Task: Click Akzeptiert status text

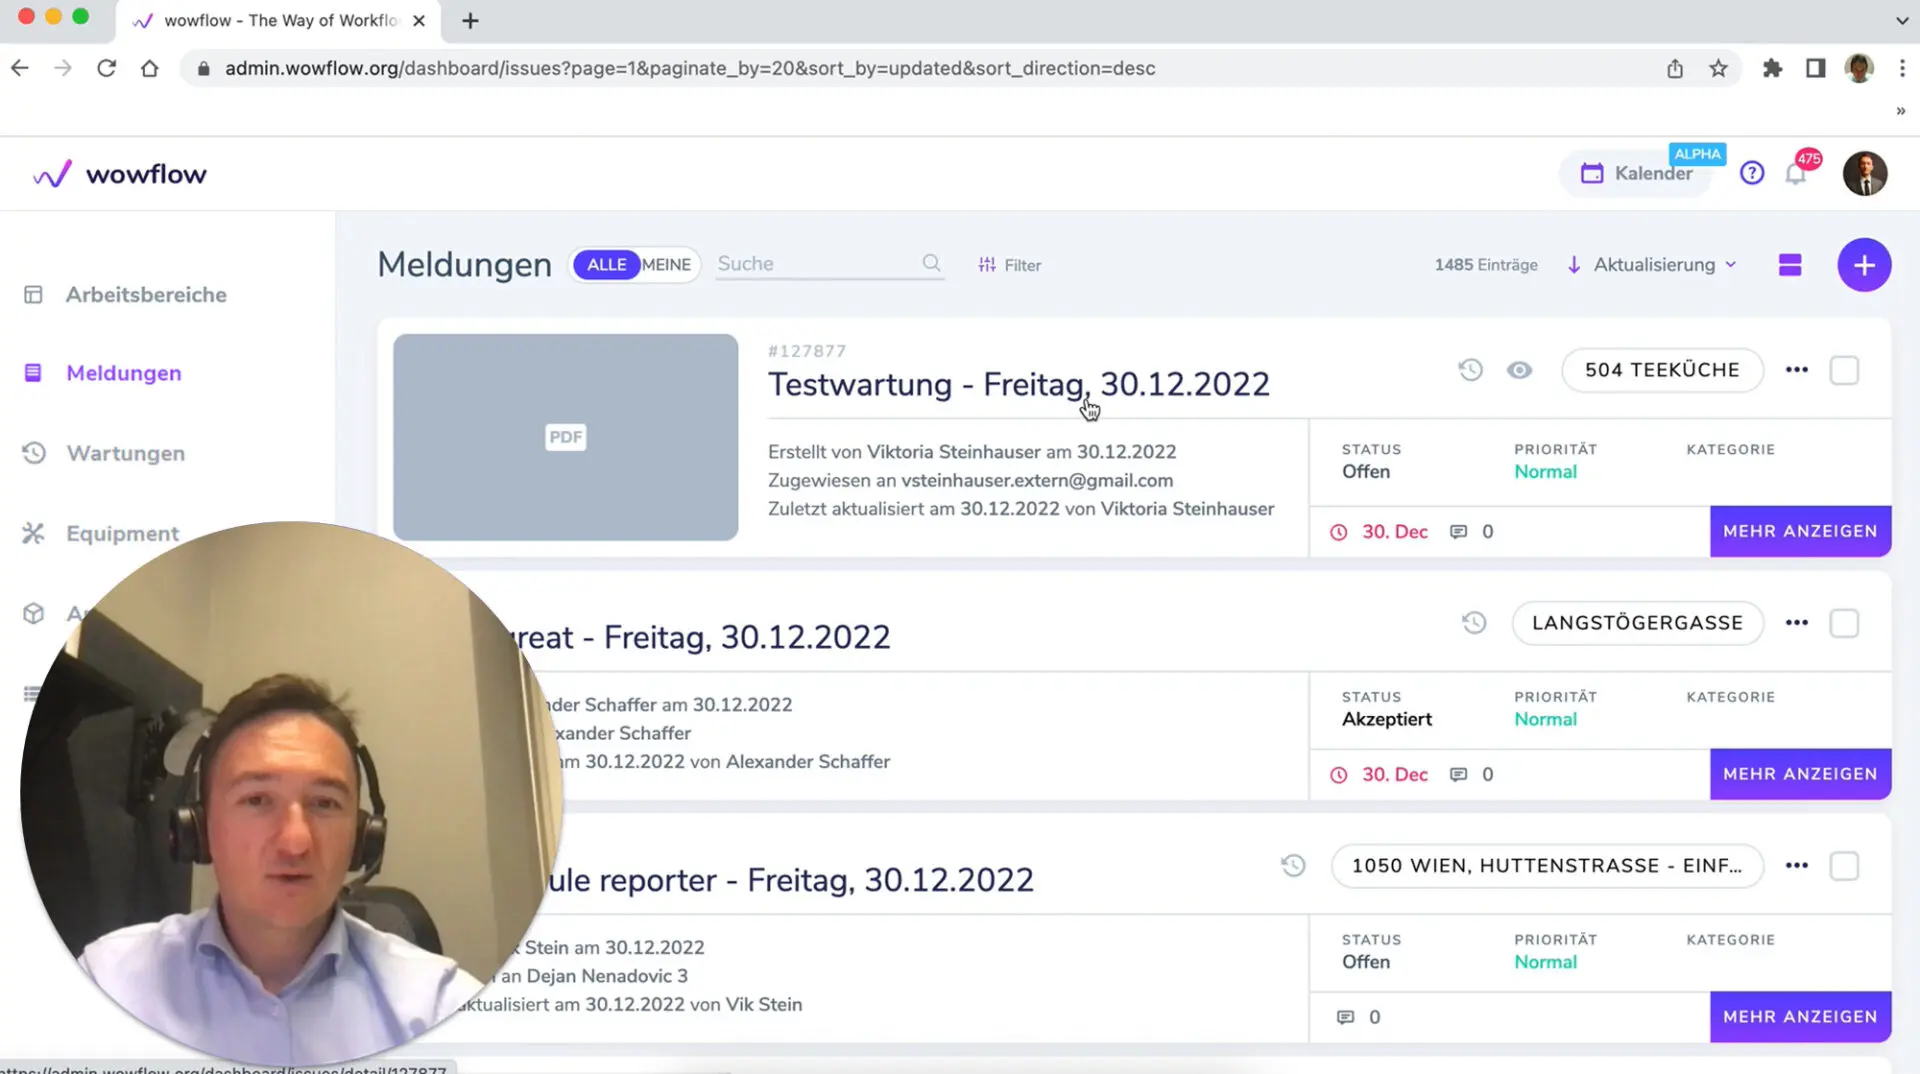Action: click(x=1387, y=719)
